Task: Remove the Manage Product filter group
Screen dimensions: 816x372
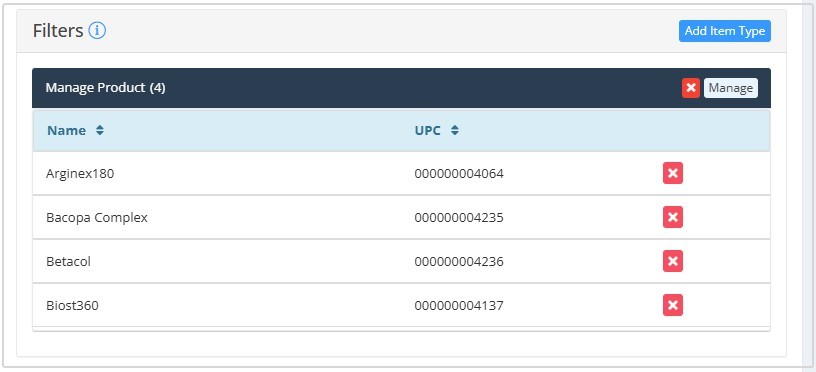Action: pos(691,88)
